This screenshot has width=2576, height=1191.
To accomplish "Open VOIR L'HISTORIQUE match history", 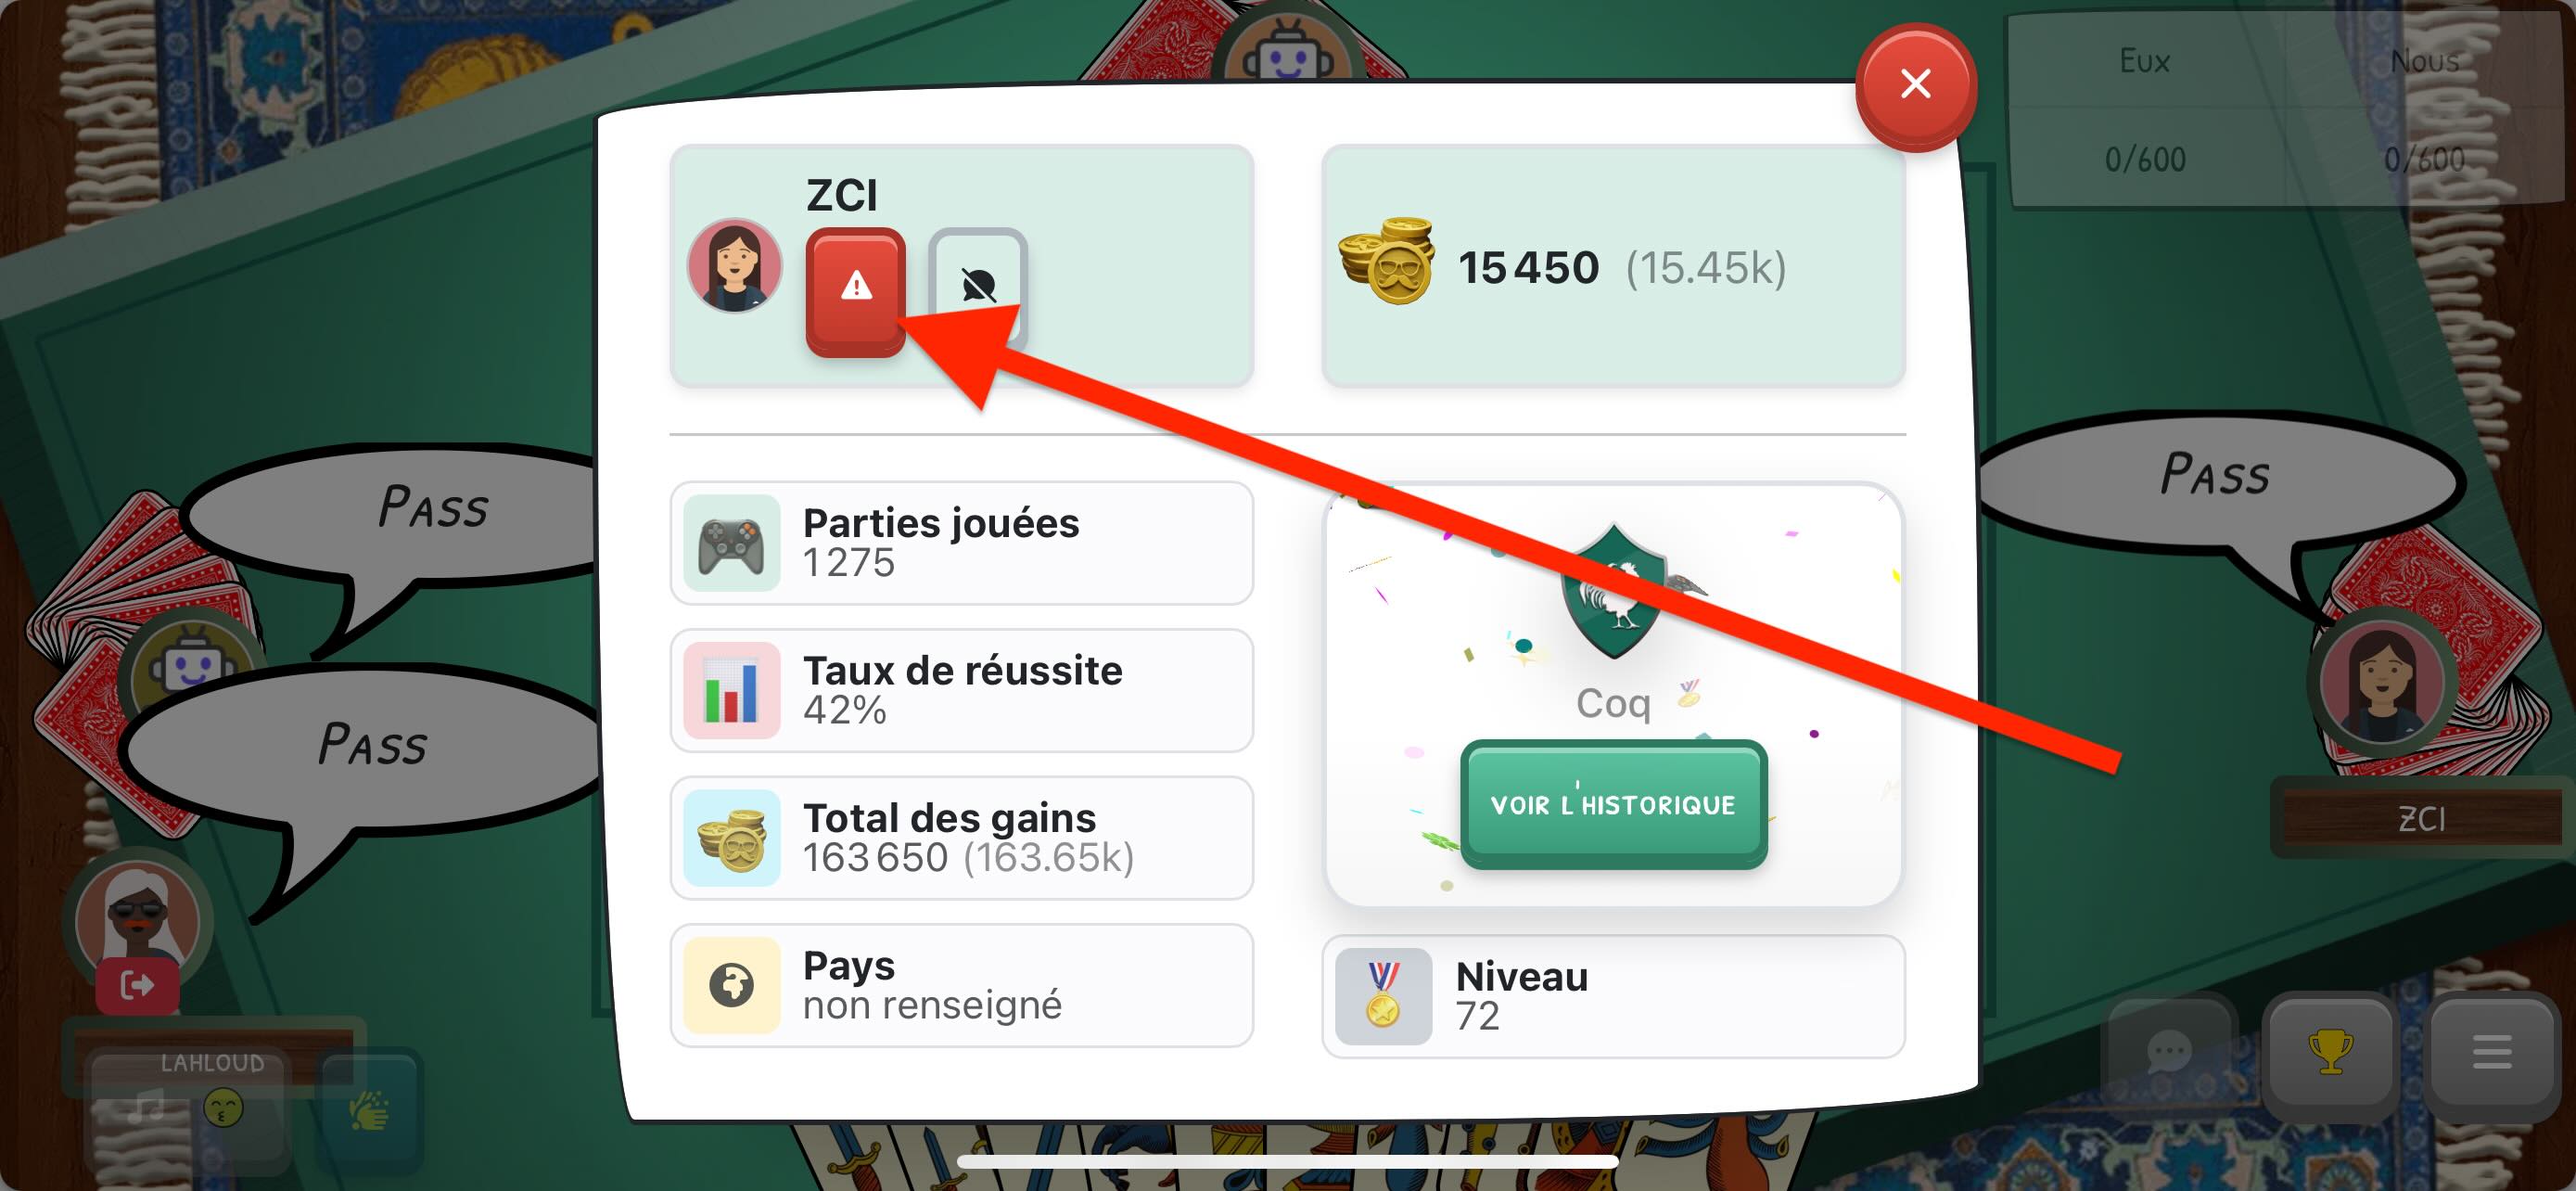I will [x=1613, y=803].
